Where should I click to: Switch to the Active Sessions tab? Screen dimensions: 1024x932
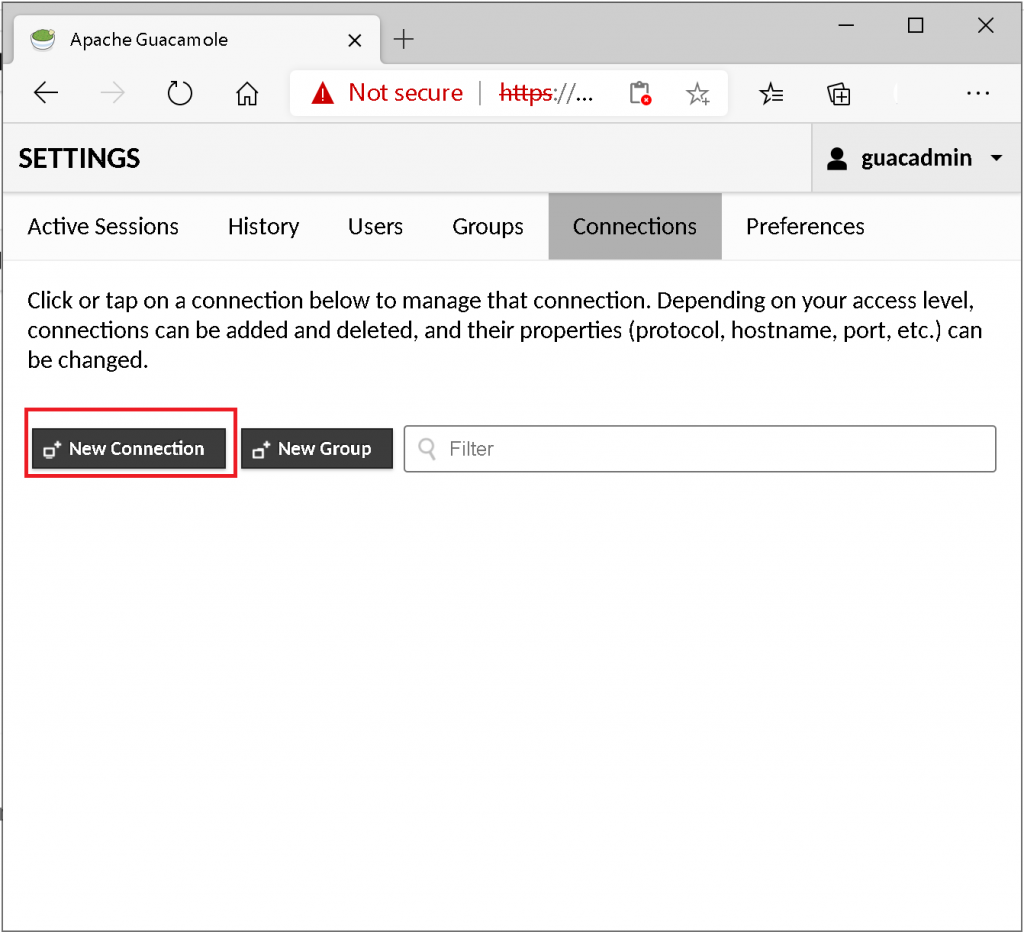tap(103, 226)
